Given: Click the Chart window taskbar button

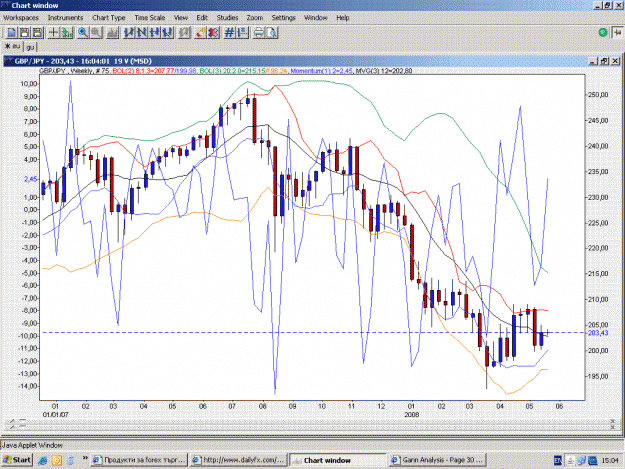Looking at the screenshot, I should (x=338, y=460).
